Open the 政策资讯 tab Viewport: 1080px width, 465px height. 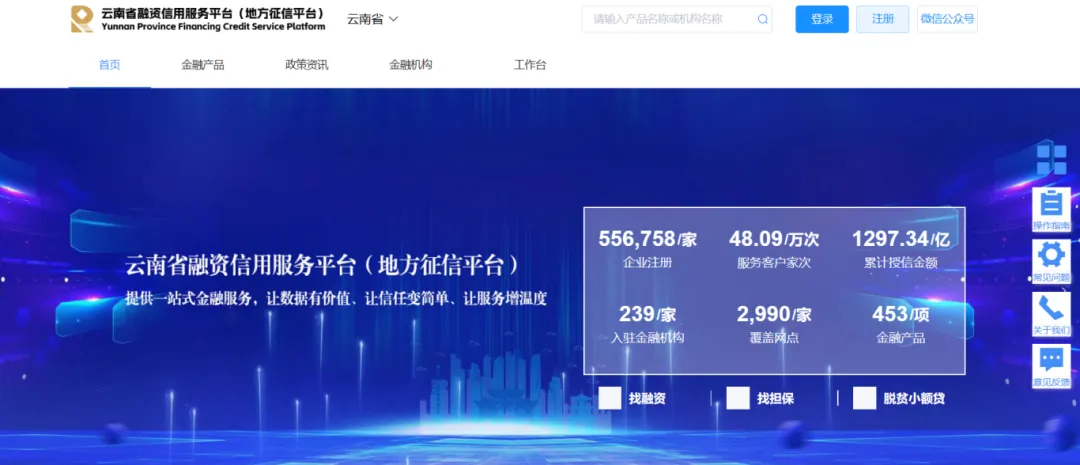click(x=307, y=65)
